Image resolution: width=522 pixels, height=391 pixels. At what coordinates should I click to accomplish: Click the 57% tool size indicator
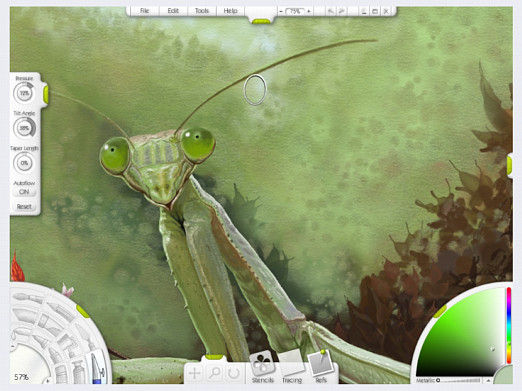(21, 377)
